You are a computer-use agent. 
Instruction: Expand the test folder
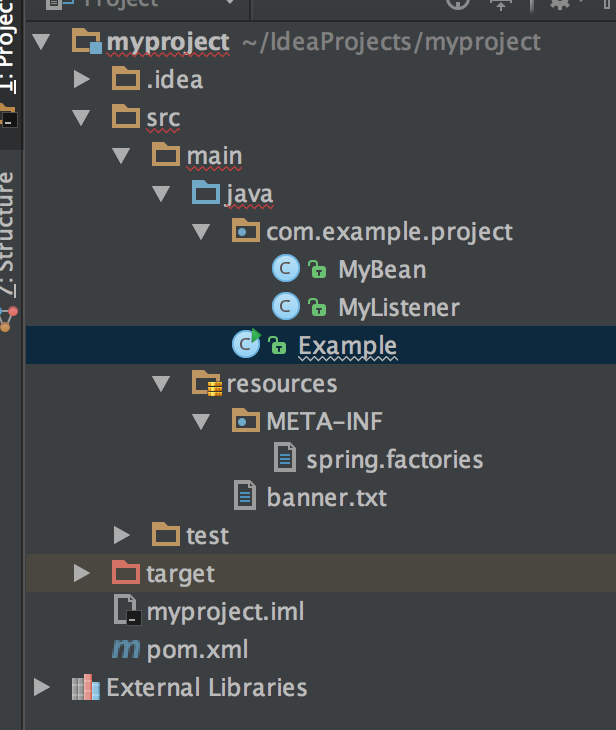[122, 535]
